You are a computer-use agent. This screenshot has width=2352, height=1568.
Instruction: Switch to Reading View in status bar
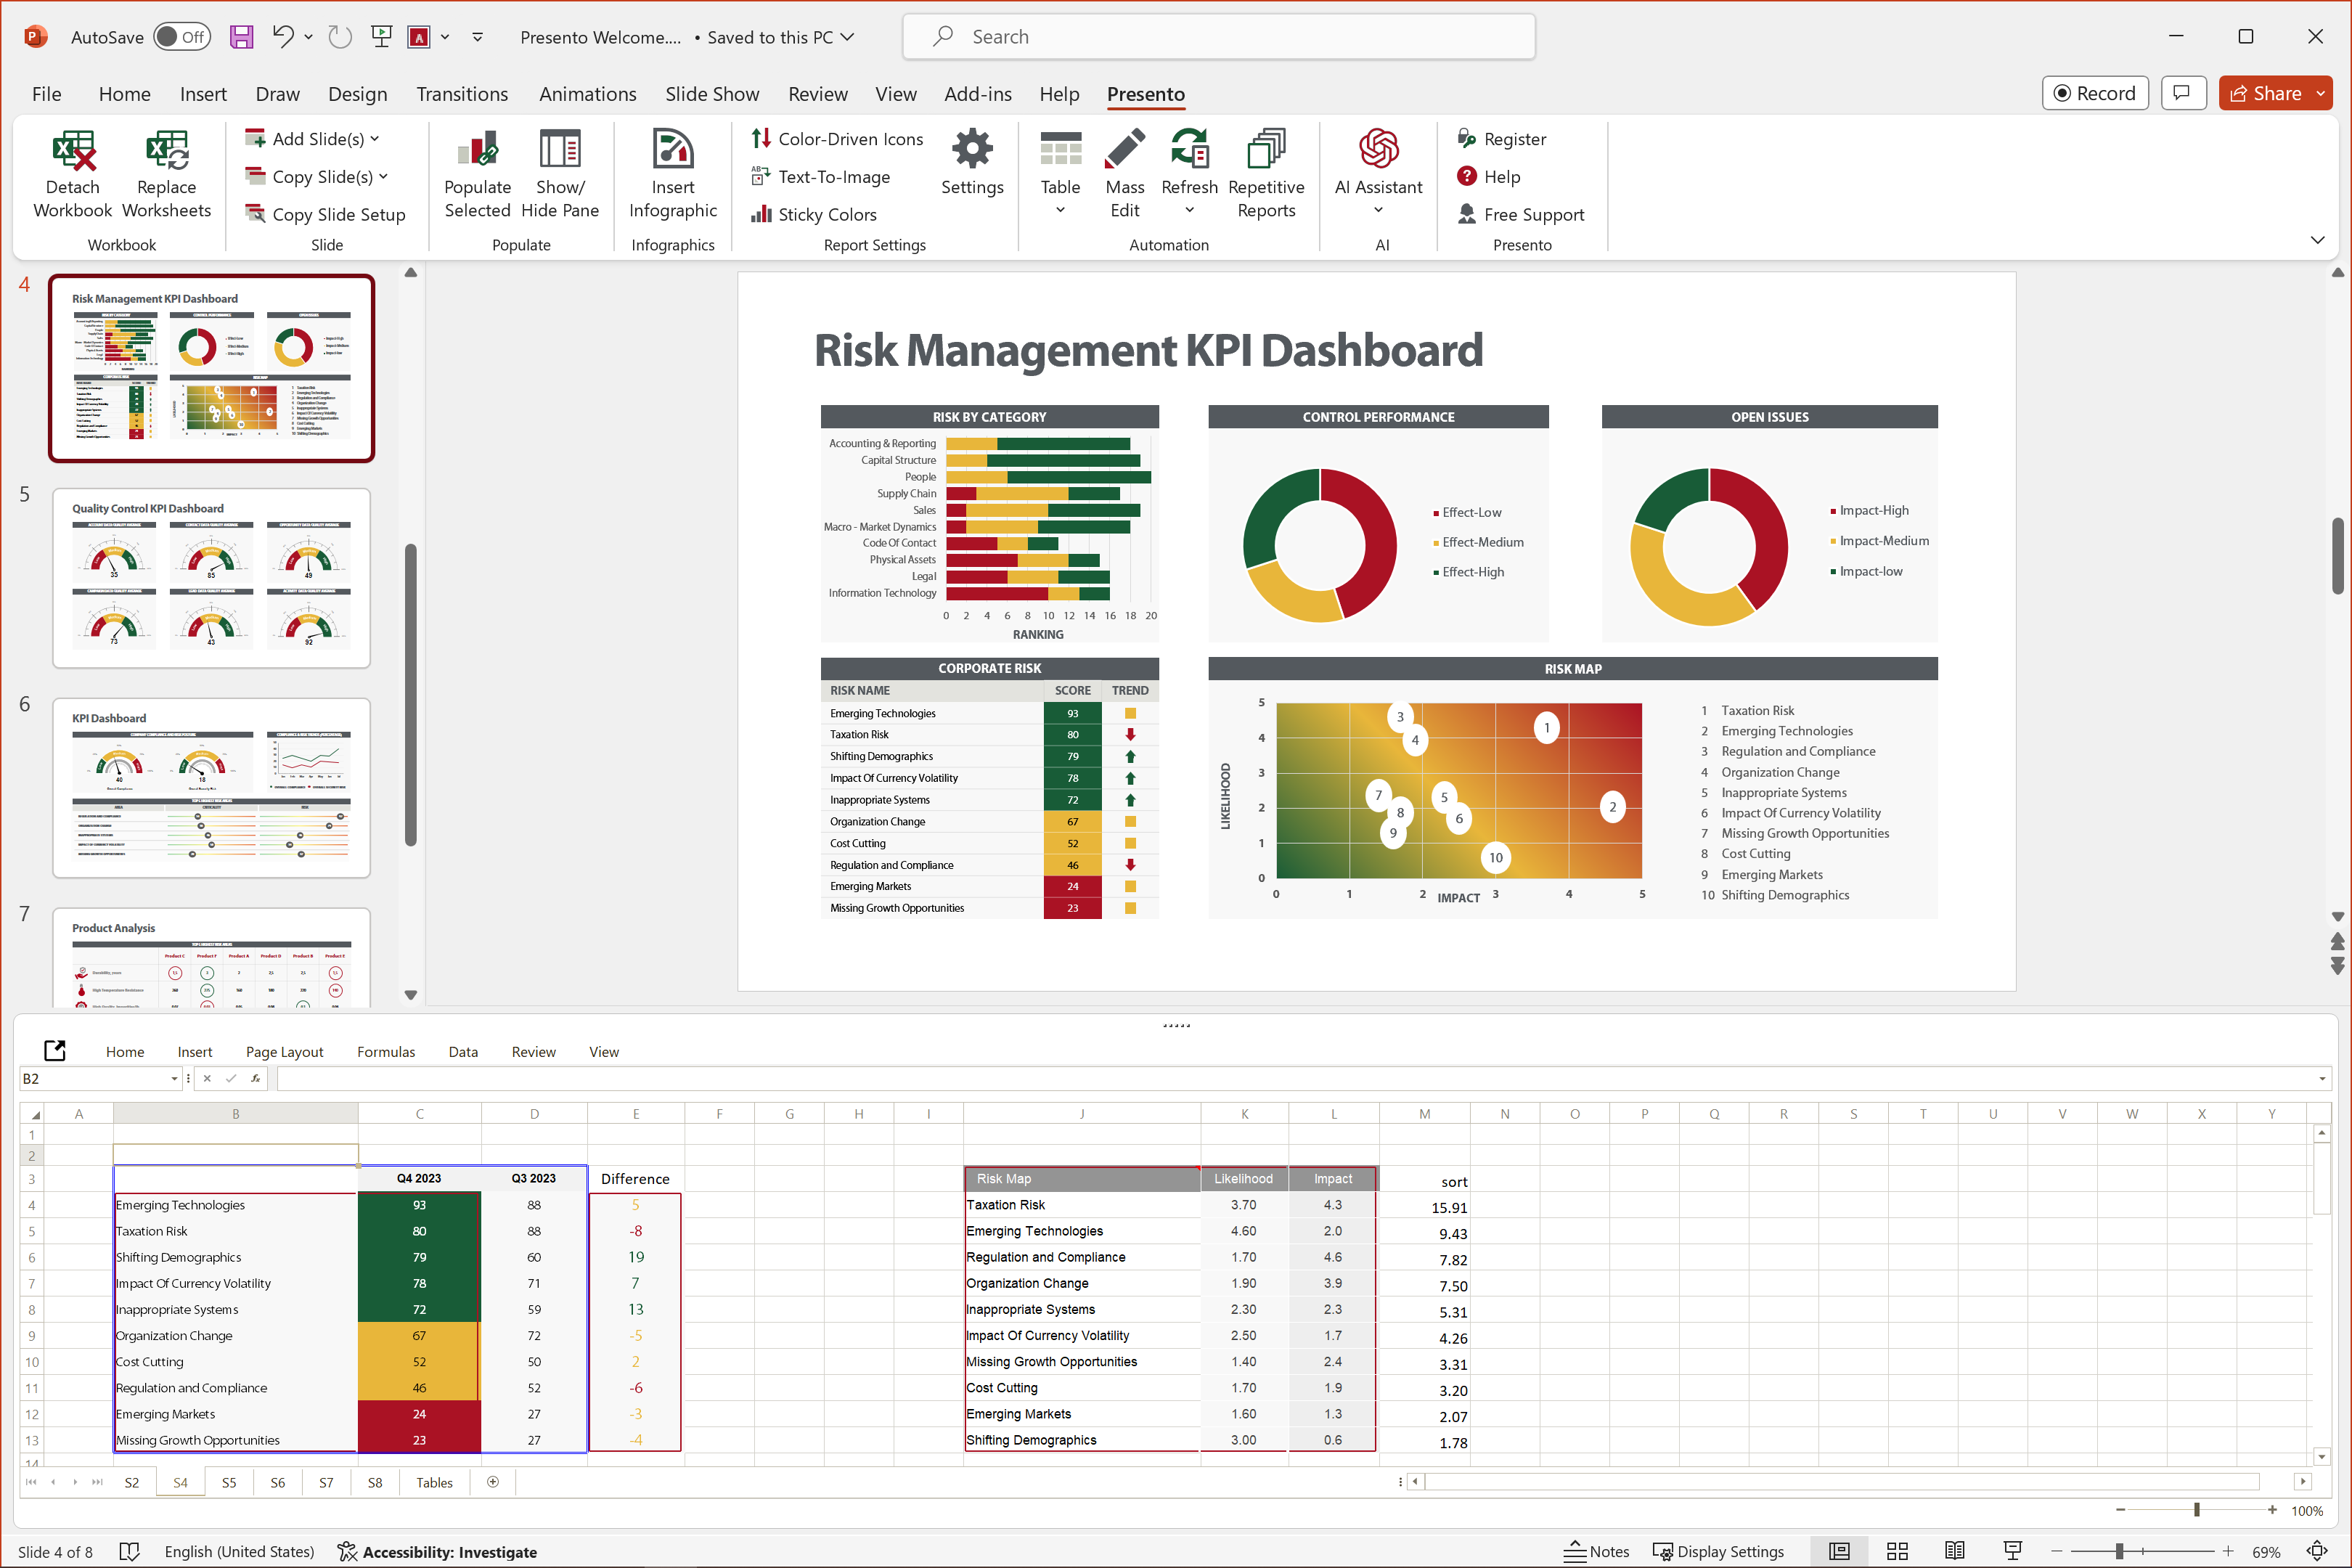pyautogui.click(x=1954, y=1551)
